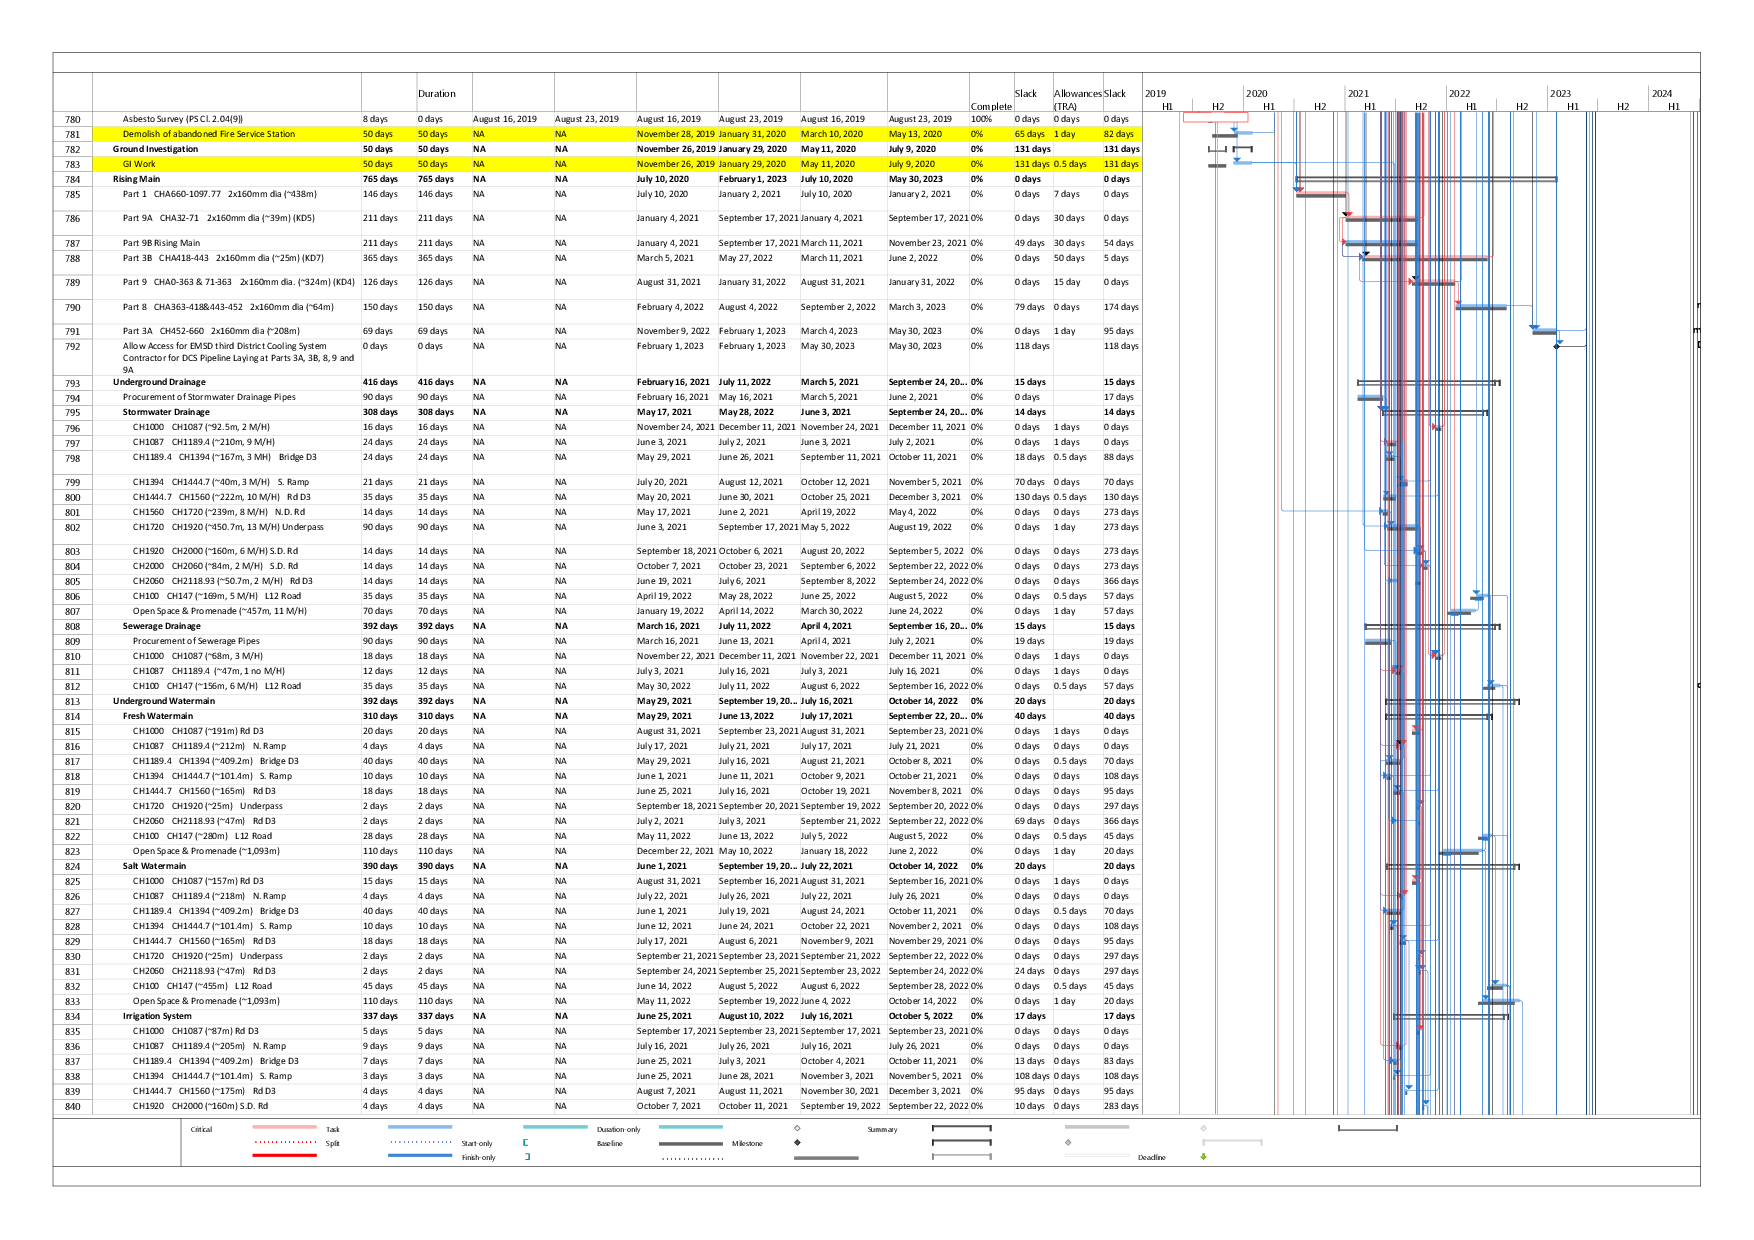Select the 'Milestone' legend label
Image resolution: width=1754 pixels, height=1240 pixels.
[747, 1143]
